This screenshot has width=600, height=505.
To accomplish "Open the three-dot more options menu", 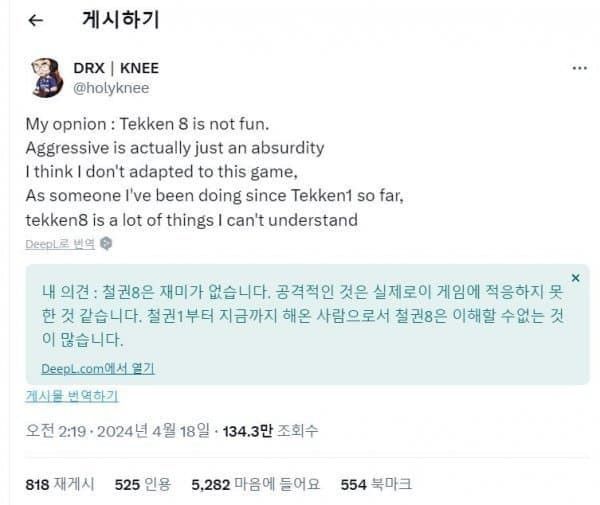I will (x=578, y=68).
